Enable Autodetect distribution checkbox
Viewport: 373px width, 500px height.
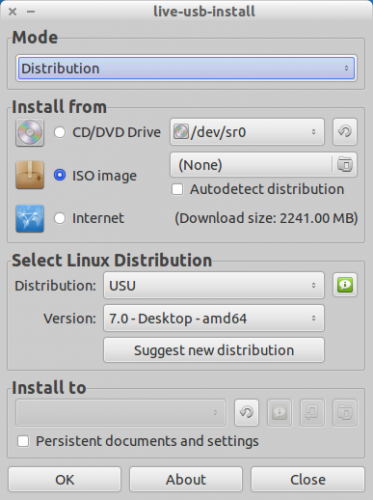click(177, 189)
